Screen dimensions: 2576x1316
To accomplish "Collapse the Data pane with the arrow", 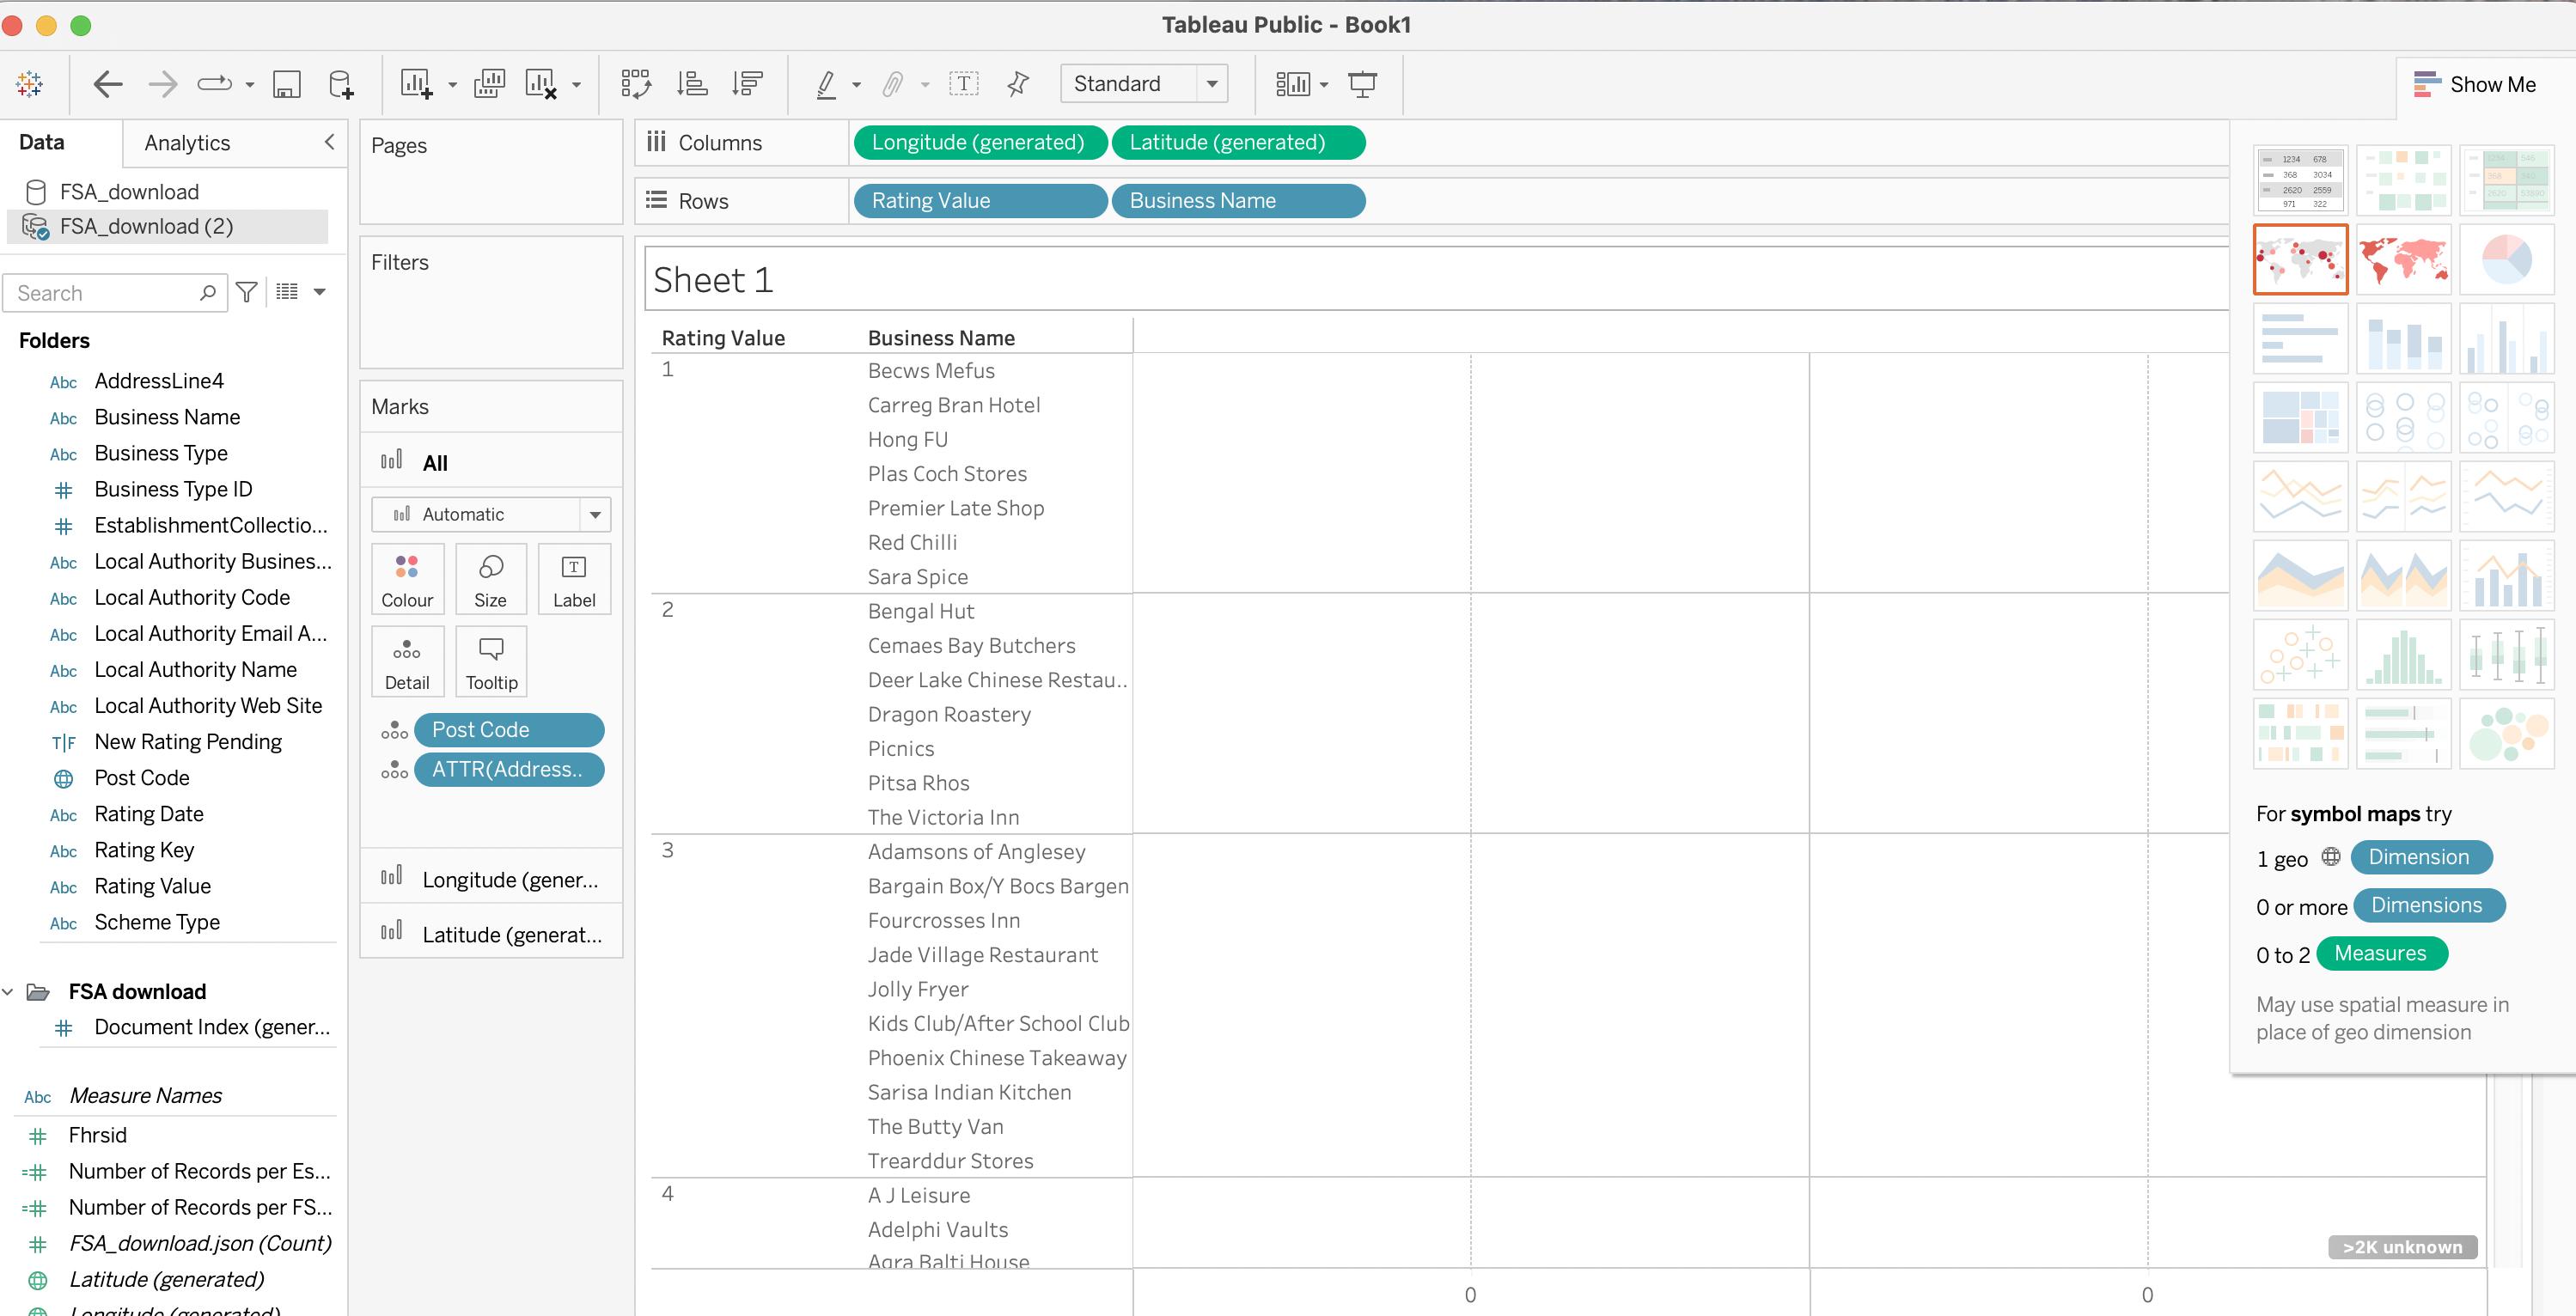I will (329, 142).
